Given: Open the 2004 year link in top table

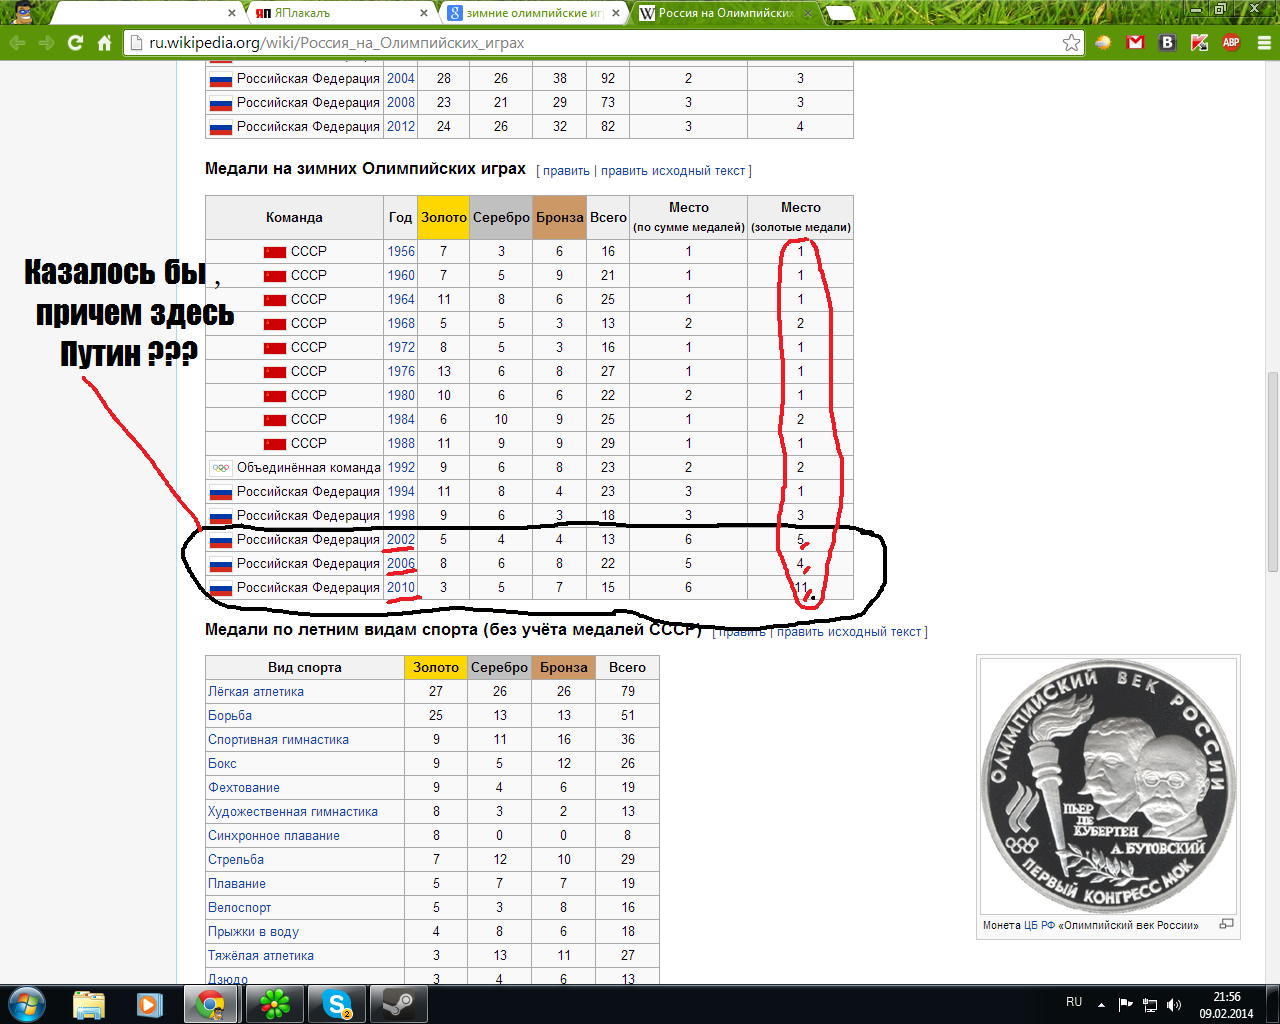Looking at the screenshot, I should tap(401, 79).
